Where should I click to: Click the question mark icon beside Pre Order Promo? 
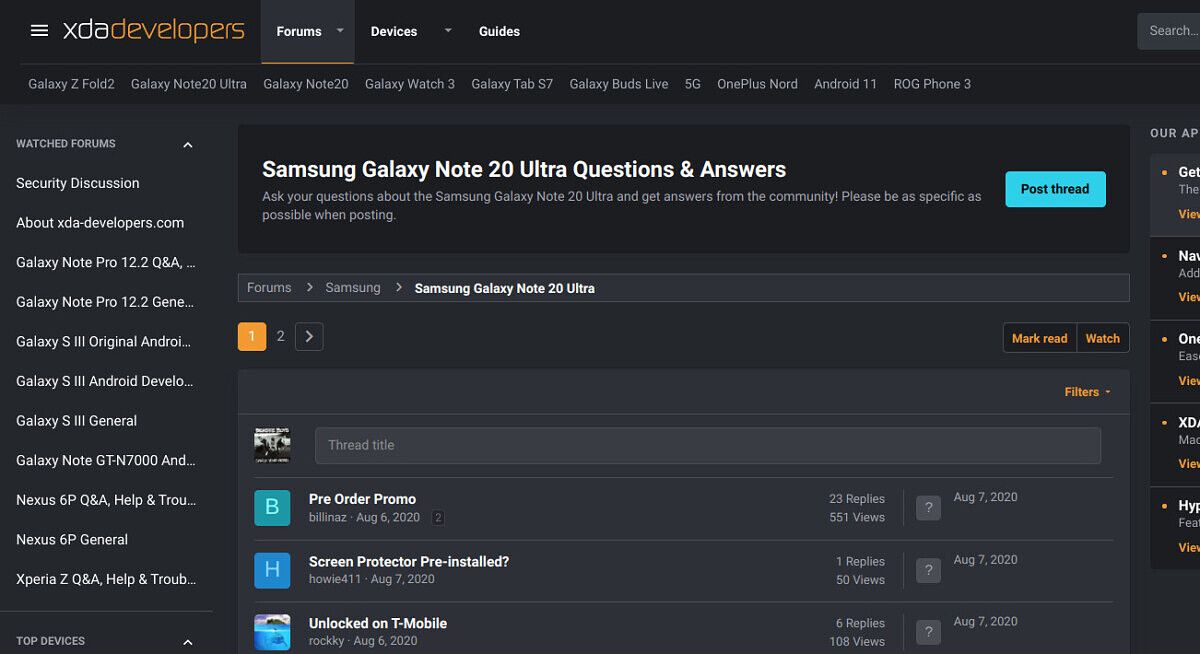[927, 507]
